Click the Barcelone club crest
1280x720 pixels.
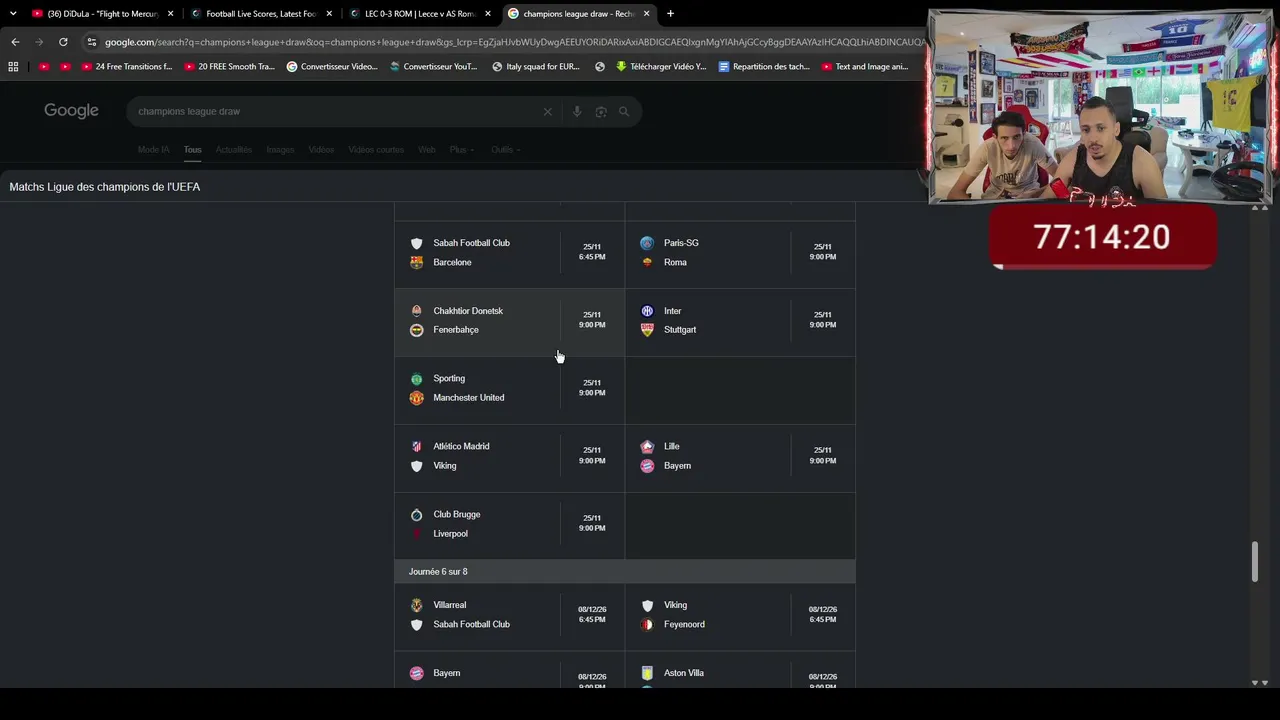point(417,263)
